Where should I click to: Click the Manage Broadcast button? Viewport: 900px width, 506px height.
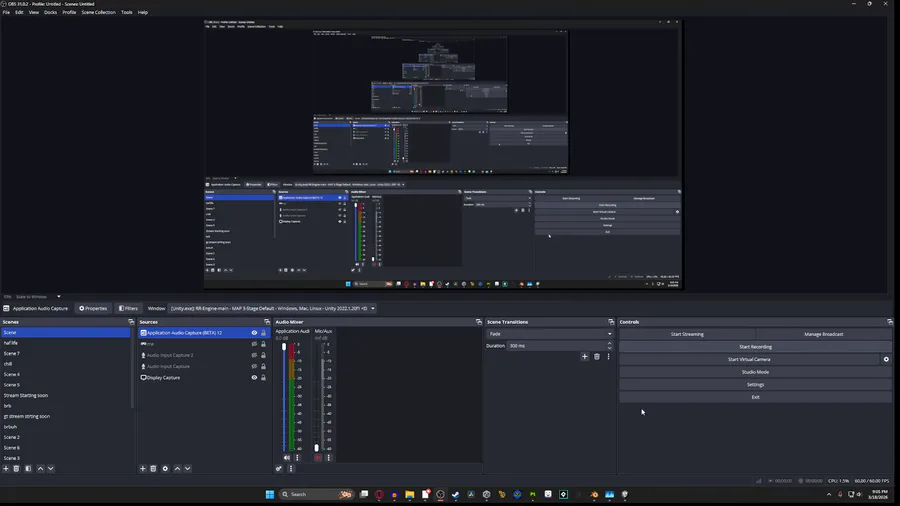(x=824, y=334)
